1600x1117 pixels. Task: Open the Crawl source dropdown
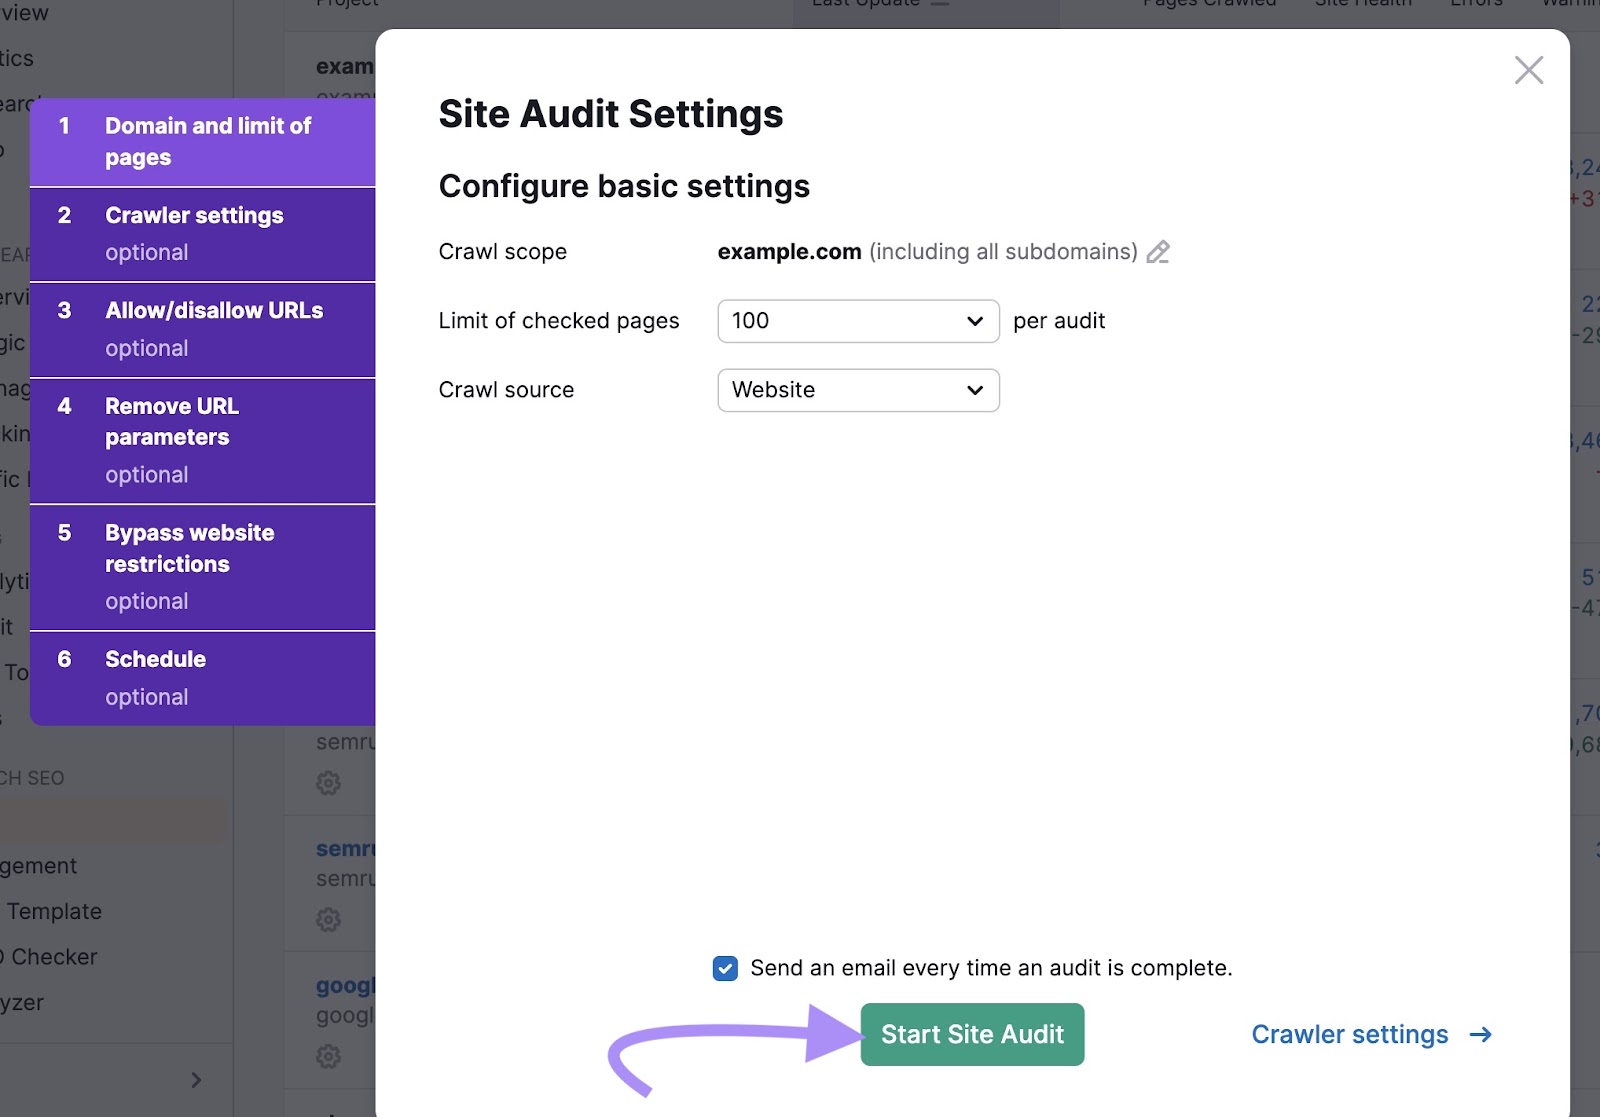point(857,390)
